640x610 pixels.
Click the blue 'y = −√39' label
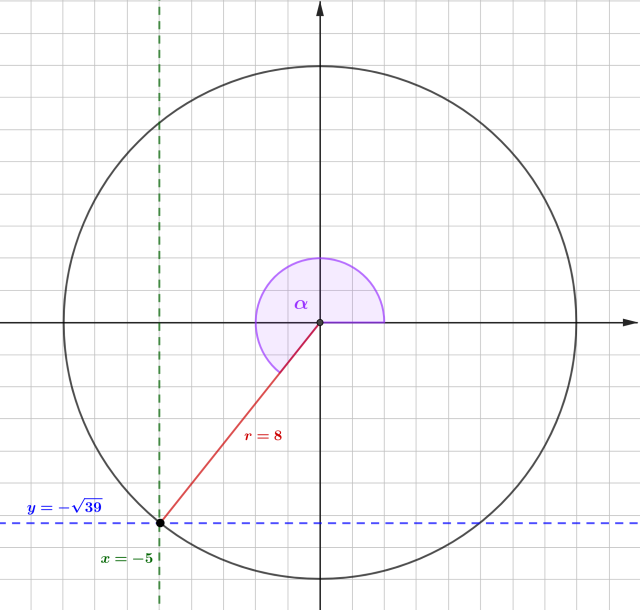(x=65, y=507)
